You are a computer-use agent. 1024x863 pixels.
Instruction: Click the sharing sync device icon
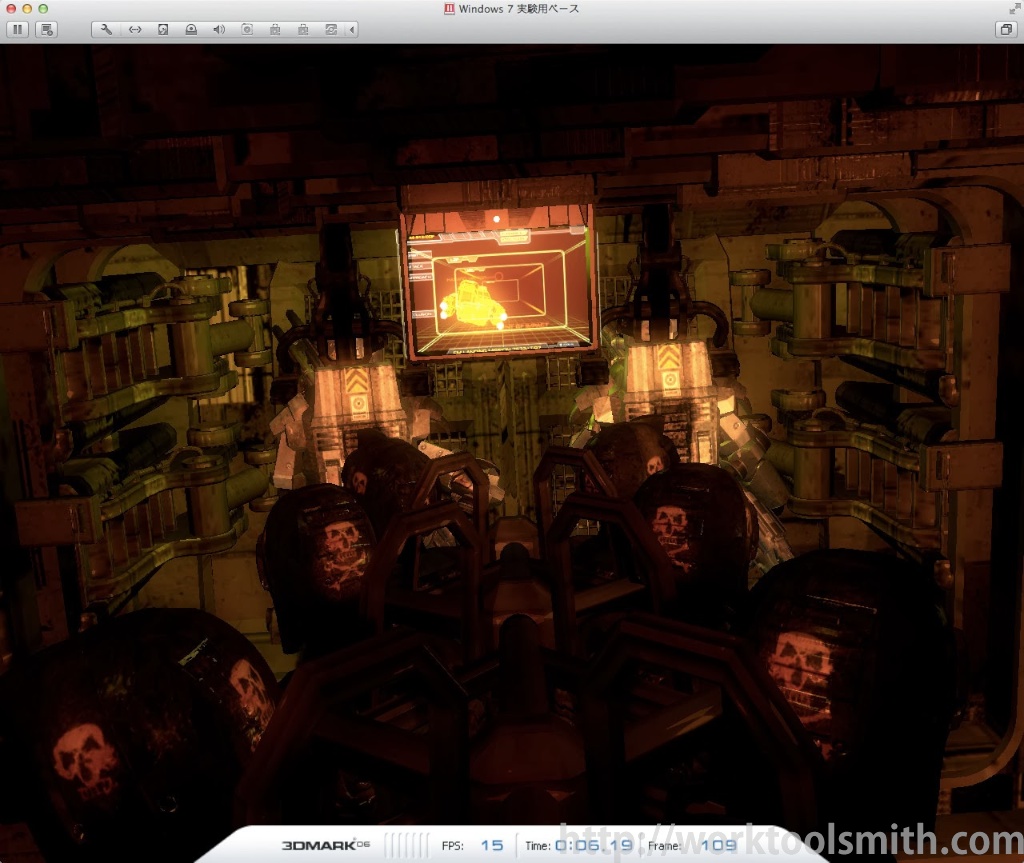pos(331,29)
